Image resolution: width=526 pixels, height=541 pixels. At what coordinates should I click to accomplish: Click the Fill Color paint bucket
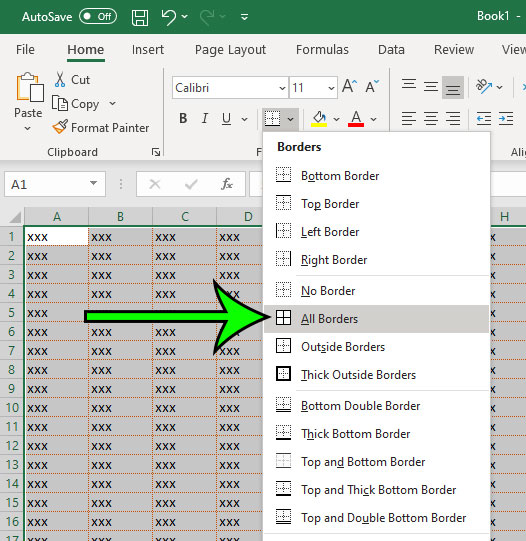tap(319, 119)
